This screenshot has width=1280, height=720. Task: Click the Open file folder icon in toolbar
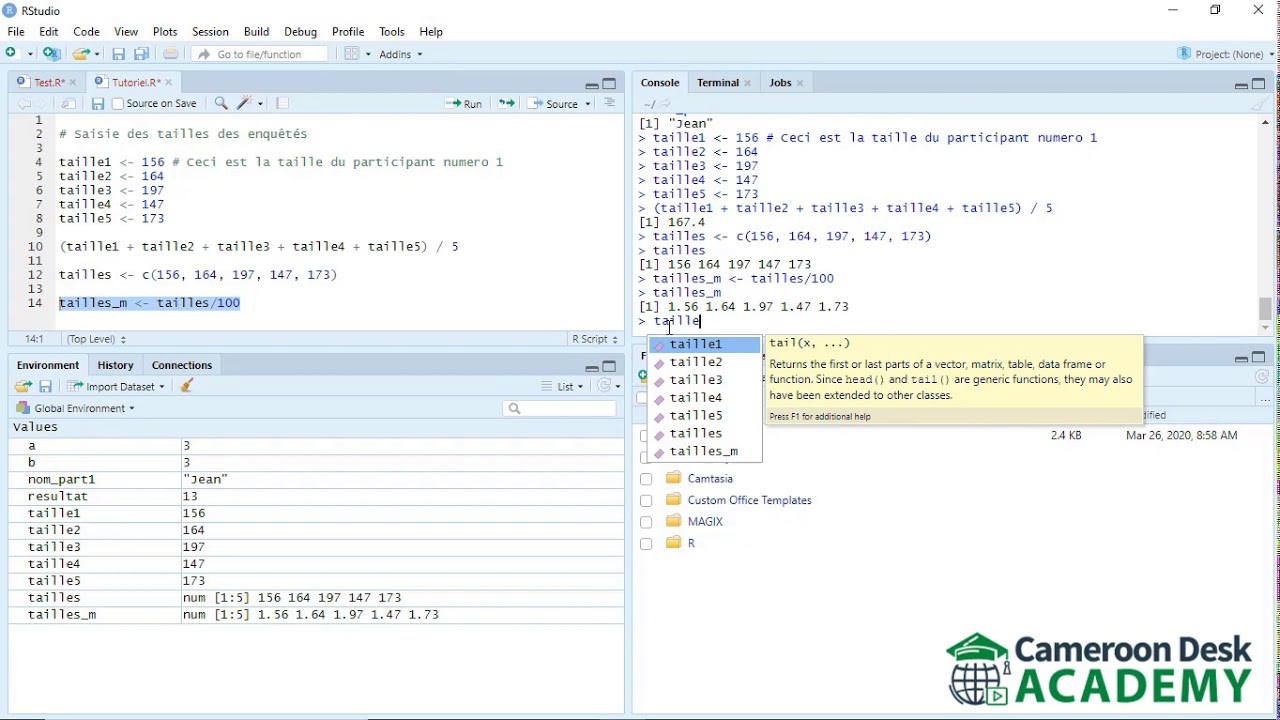[x=80, y=54]
